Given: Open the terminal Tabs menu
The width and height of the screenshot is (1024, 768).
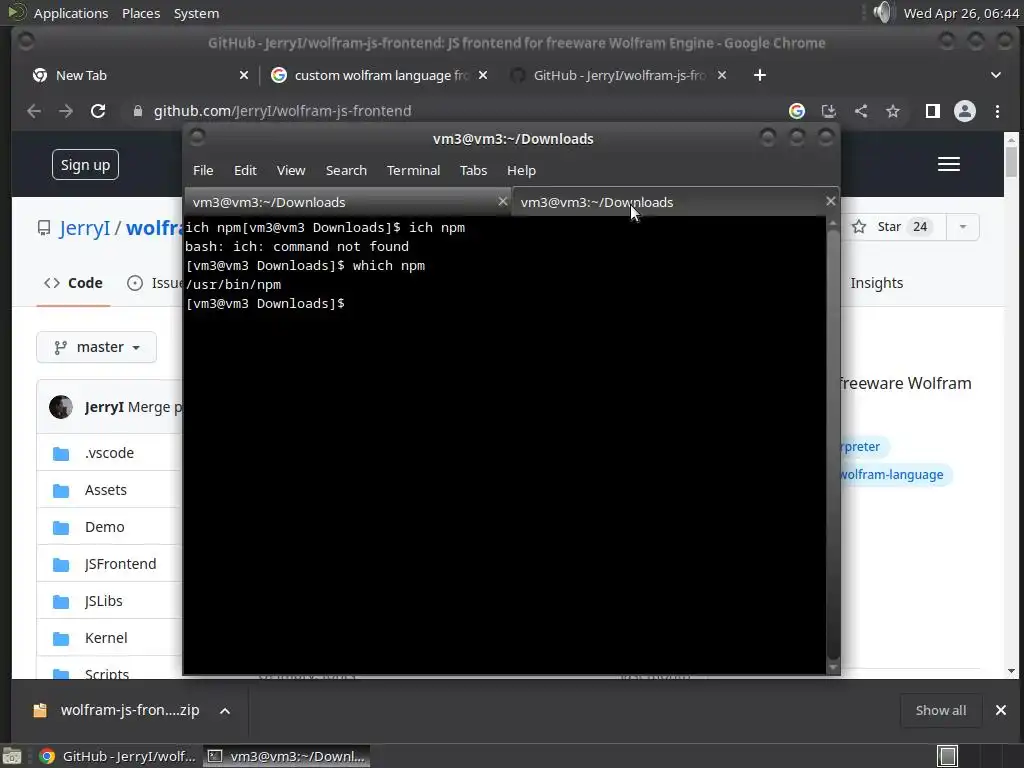Looking at the screenshot, I should [473, 170].
